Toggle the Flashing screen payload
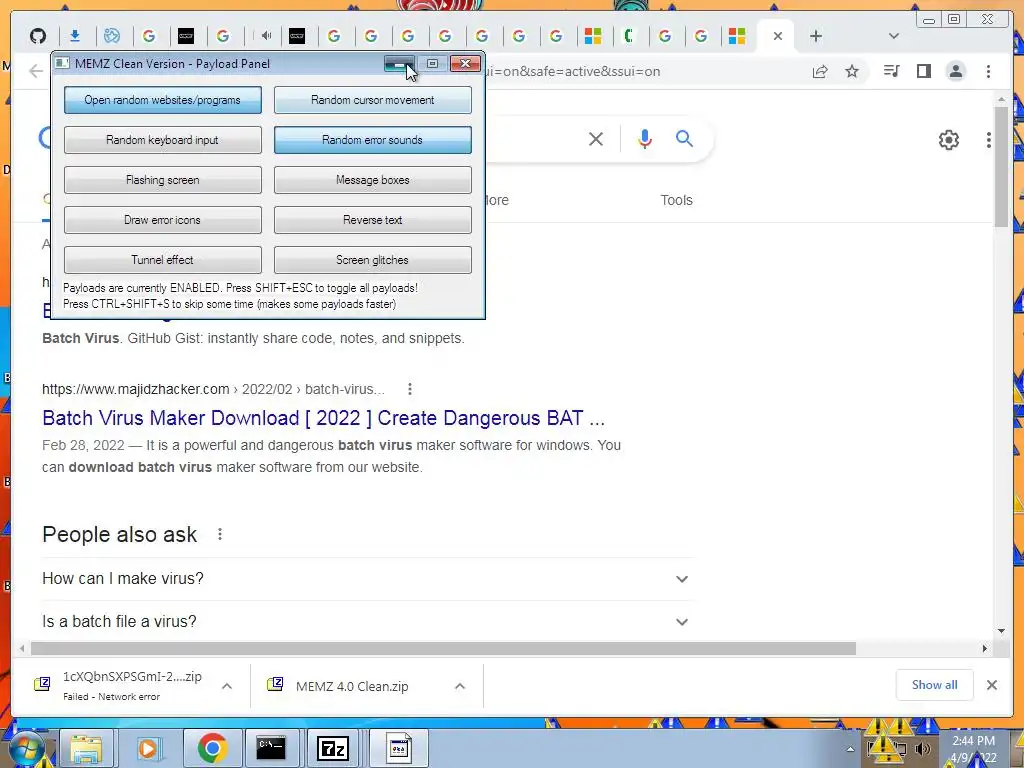The image size is (1024, 768). coord(163,180)
